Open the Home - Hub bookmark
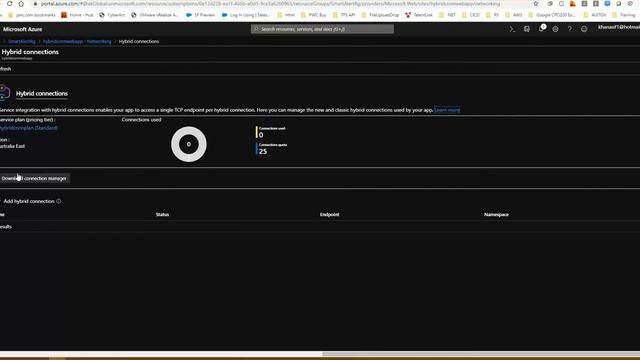This screenshot has height=360, width=640. (77, 15)
